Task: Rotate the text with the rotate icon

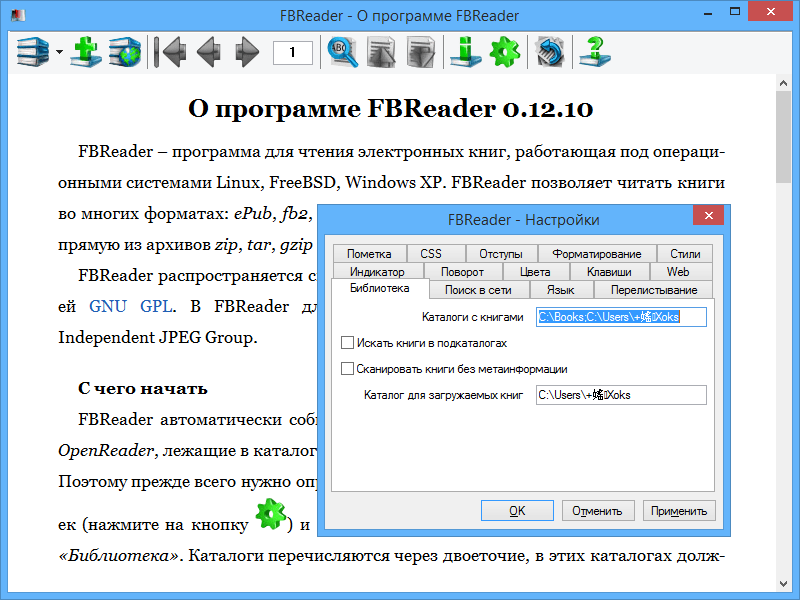Action: (x=549, y=52)
